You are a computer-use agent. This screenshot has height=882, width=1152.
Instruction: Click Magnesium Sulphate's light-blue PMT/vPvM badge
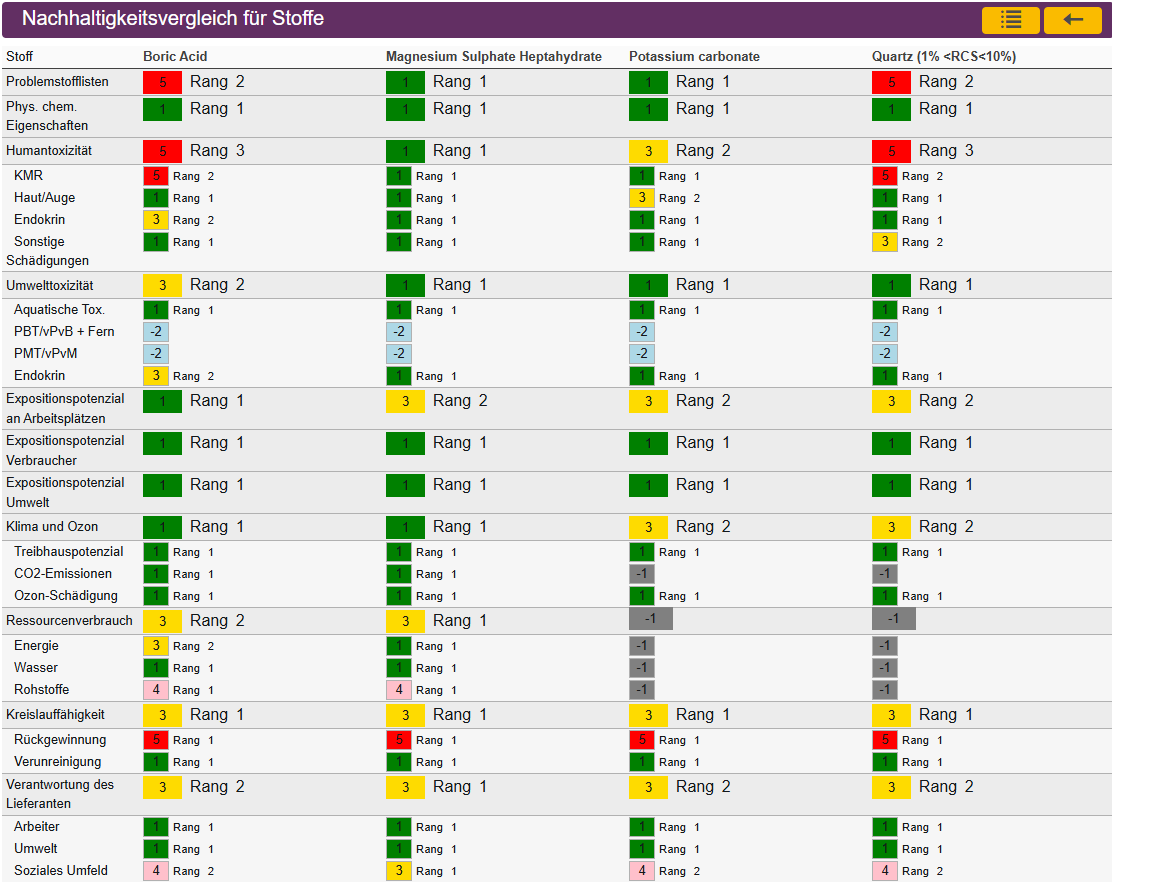point(398,354)
